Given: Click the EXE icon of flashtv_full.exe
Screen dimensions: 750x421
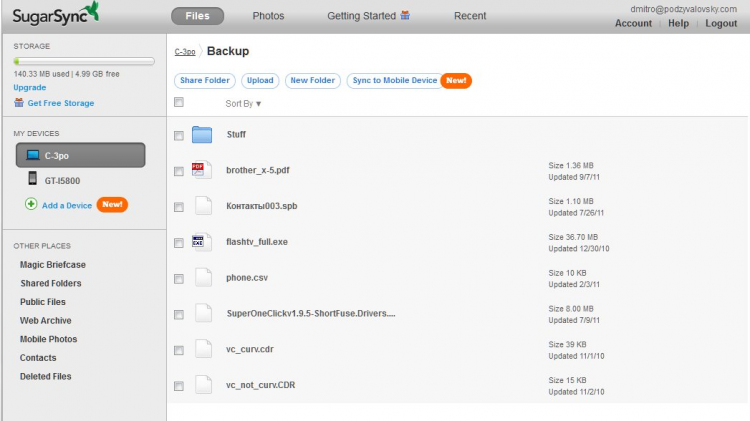Looking at the screenshot, I should (201, 242).
